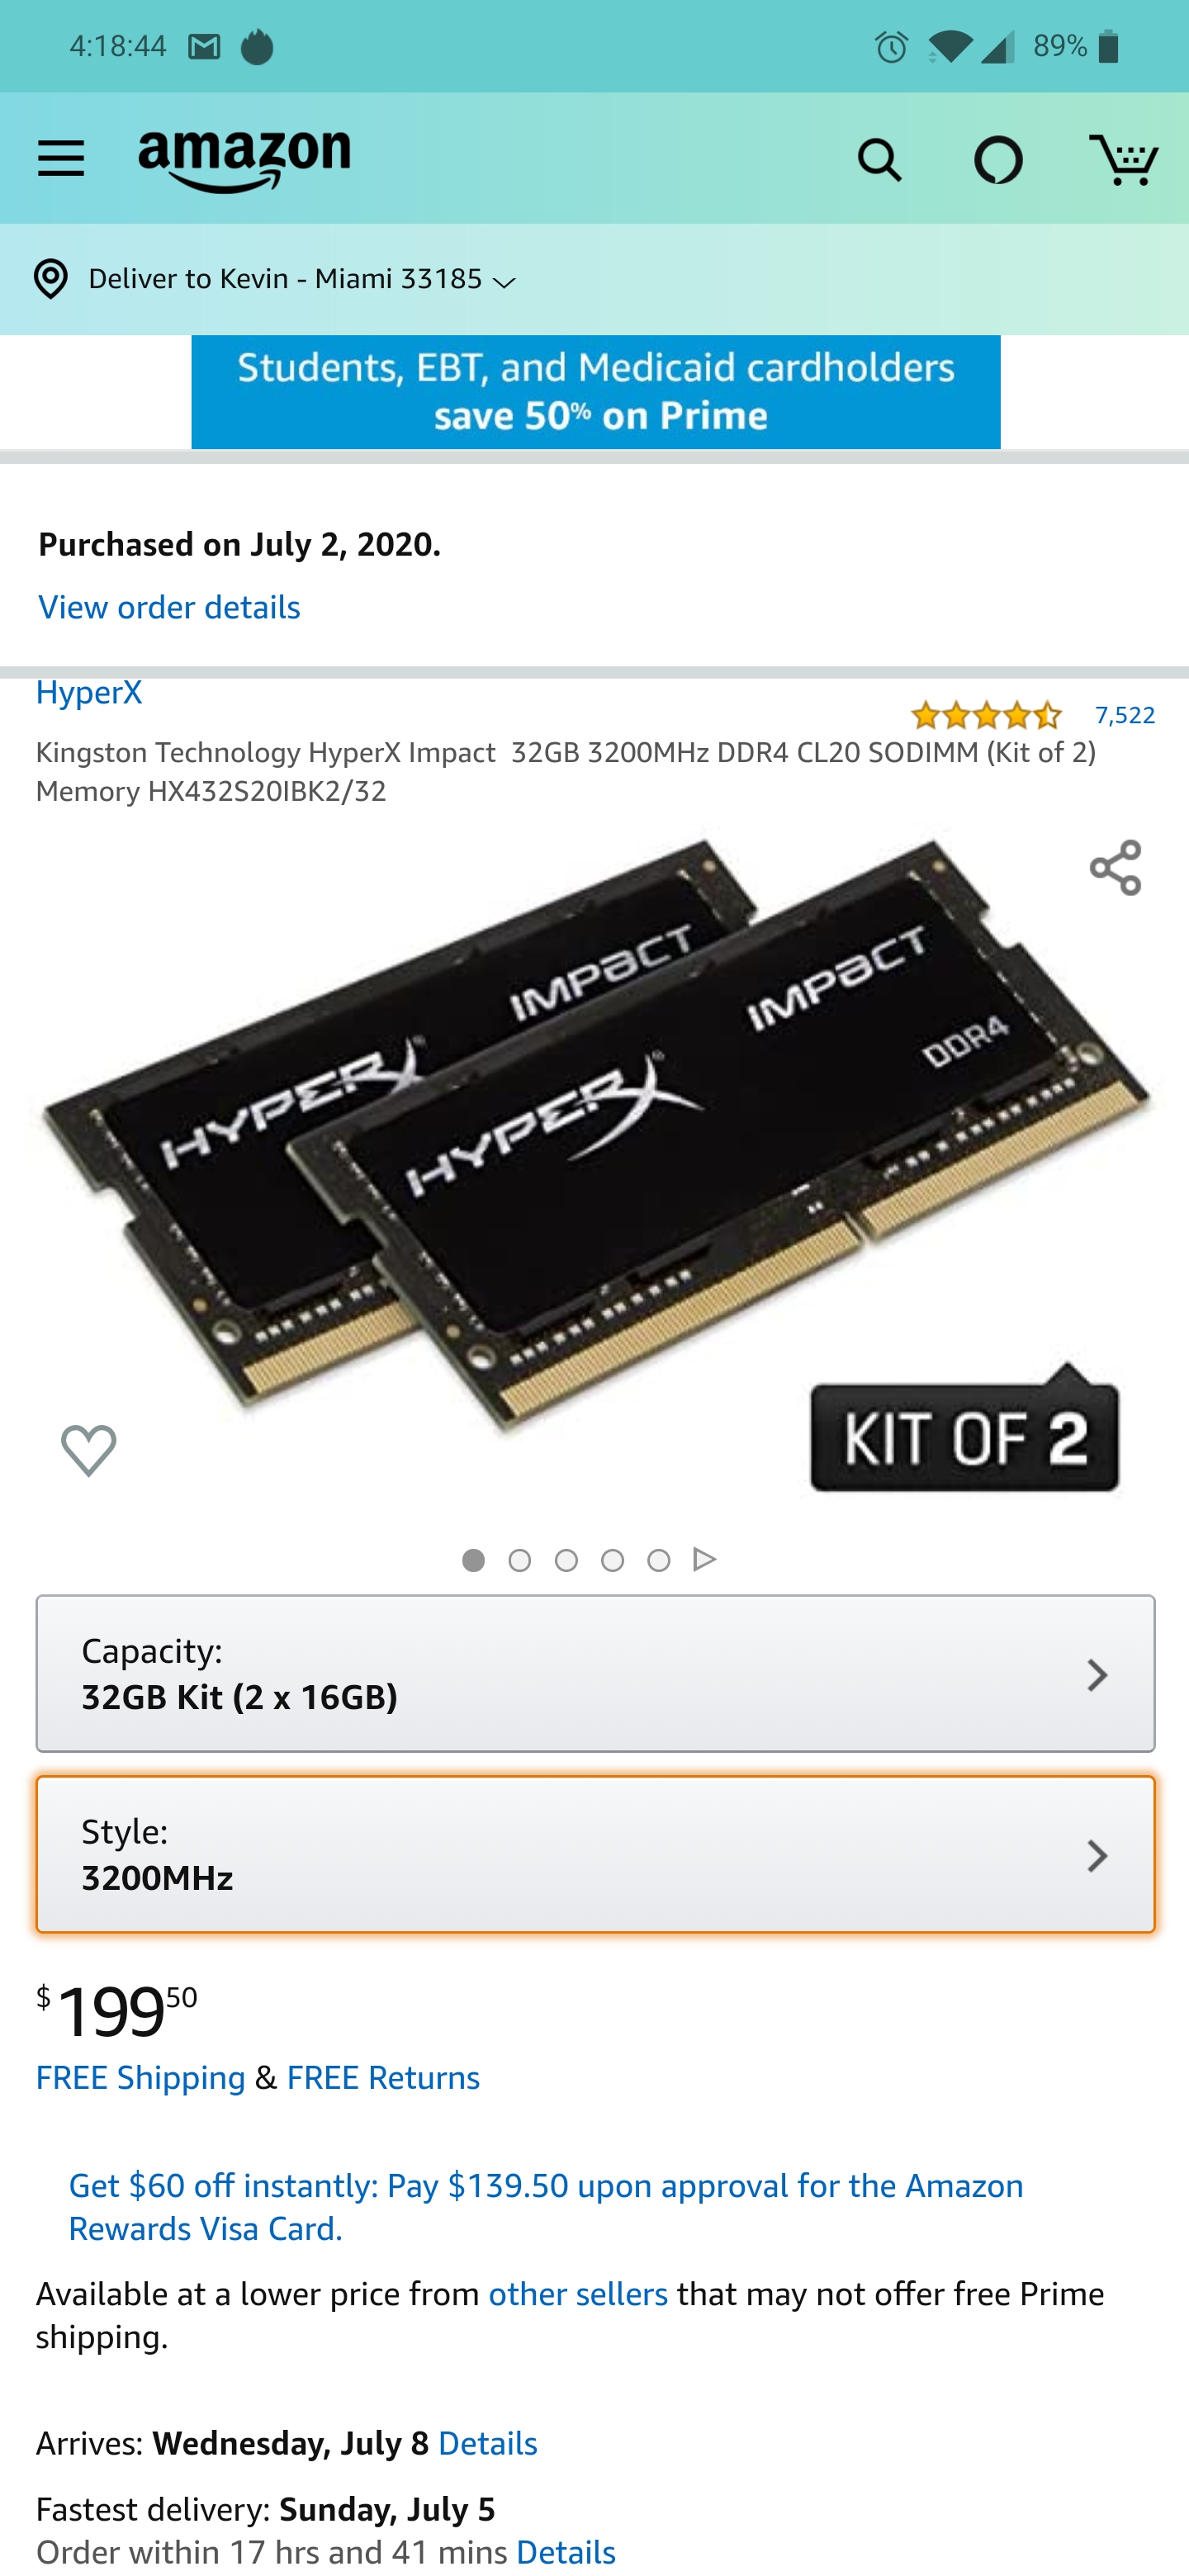Screen dimensions: 1189x2576
Task: Add item to wish list heart
Action: point(88,1450)
